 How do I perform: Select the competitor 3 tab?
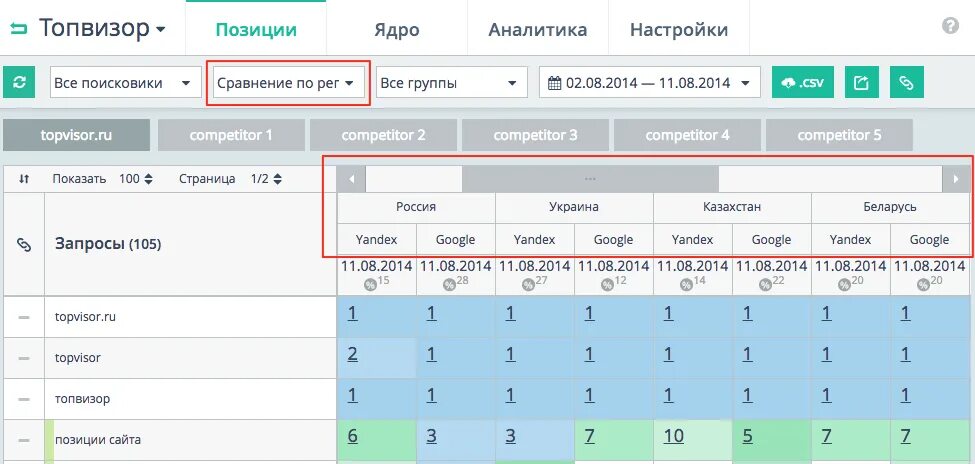coord(535,135)
